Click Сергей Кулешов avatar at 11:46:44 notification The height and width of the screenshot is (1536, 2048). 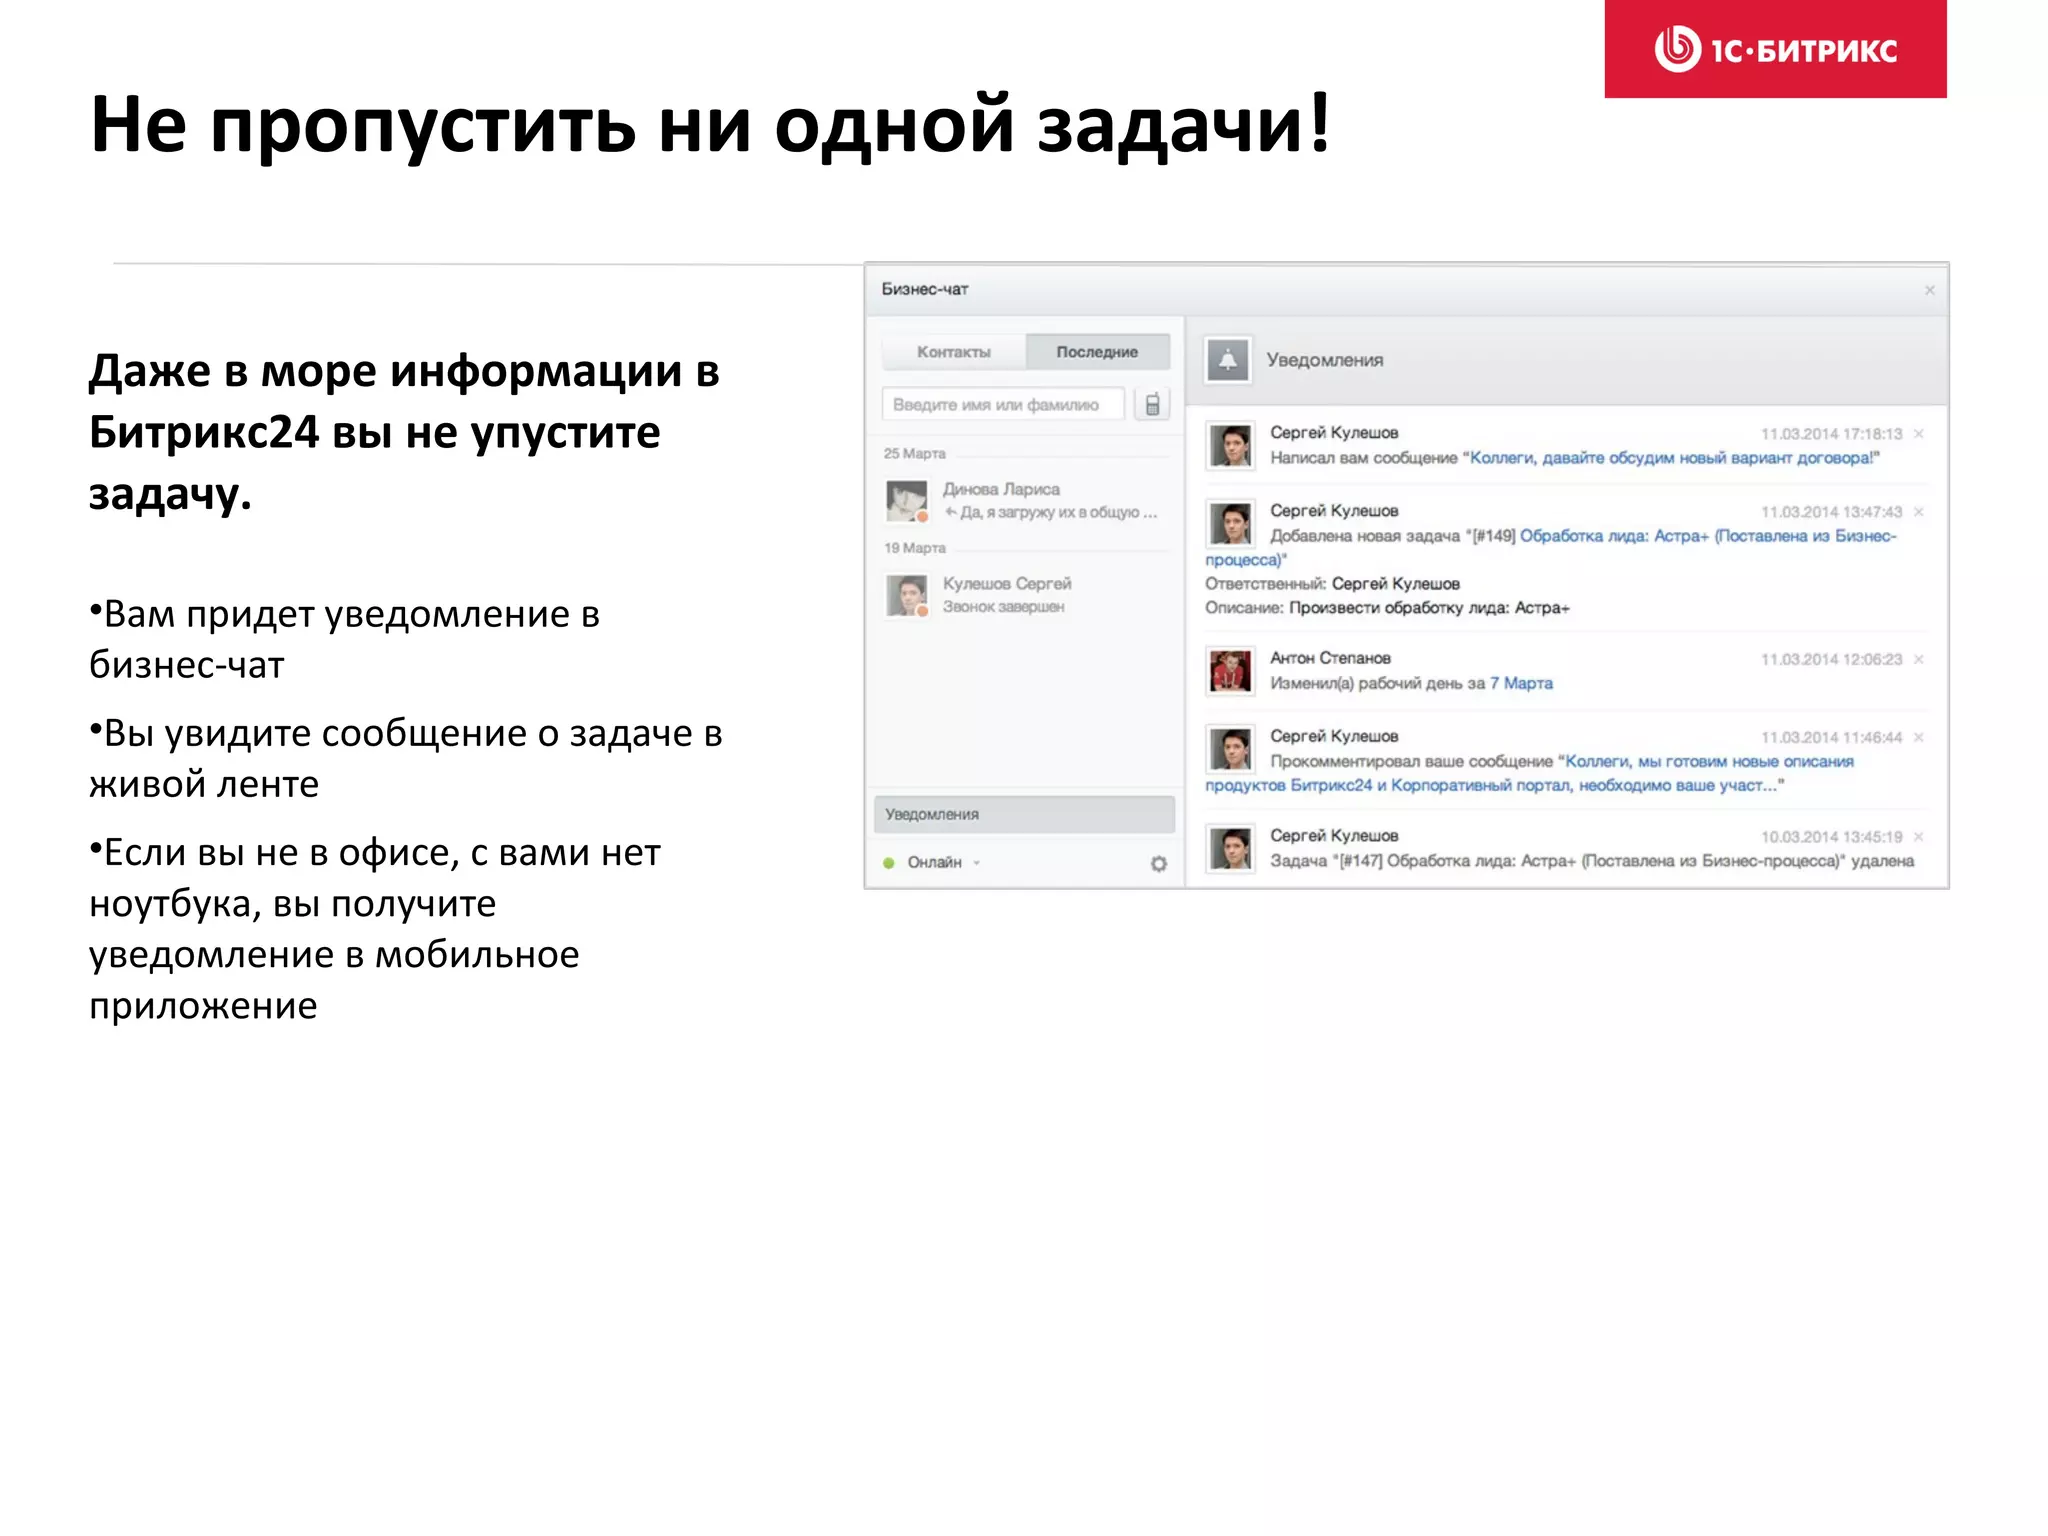coord(1230,748)
